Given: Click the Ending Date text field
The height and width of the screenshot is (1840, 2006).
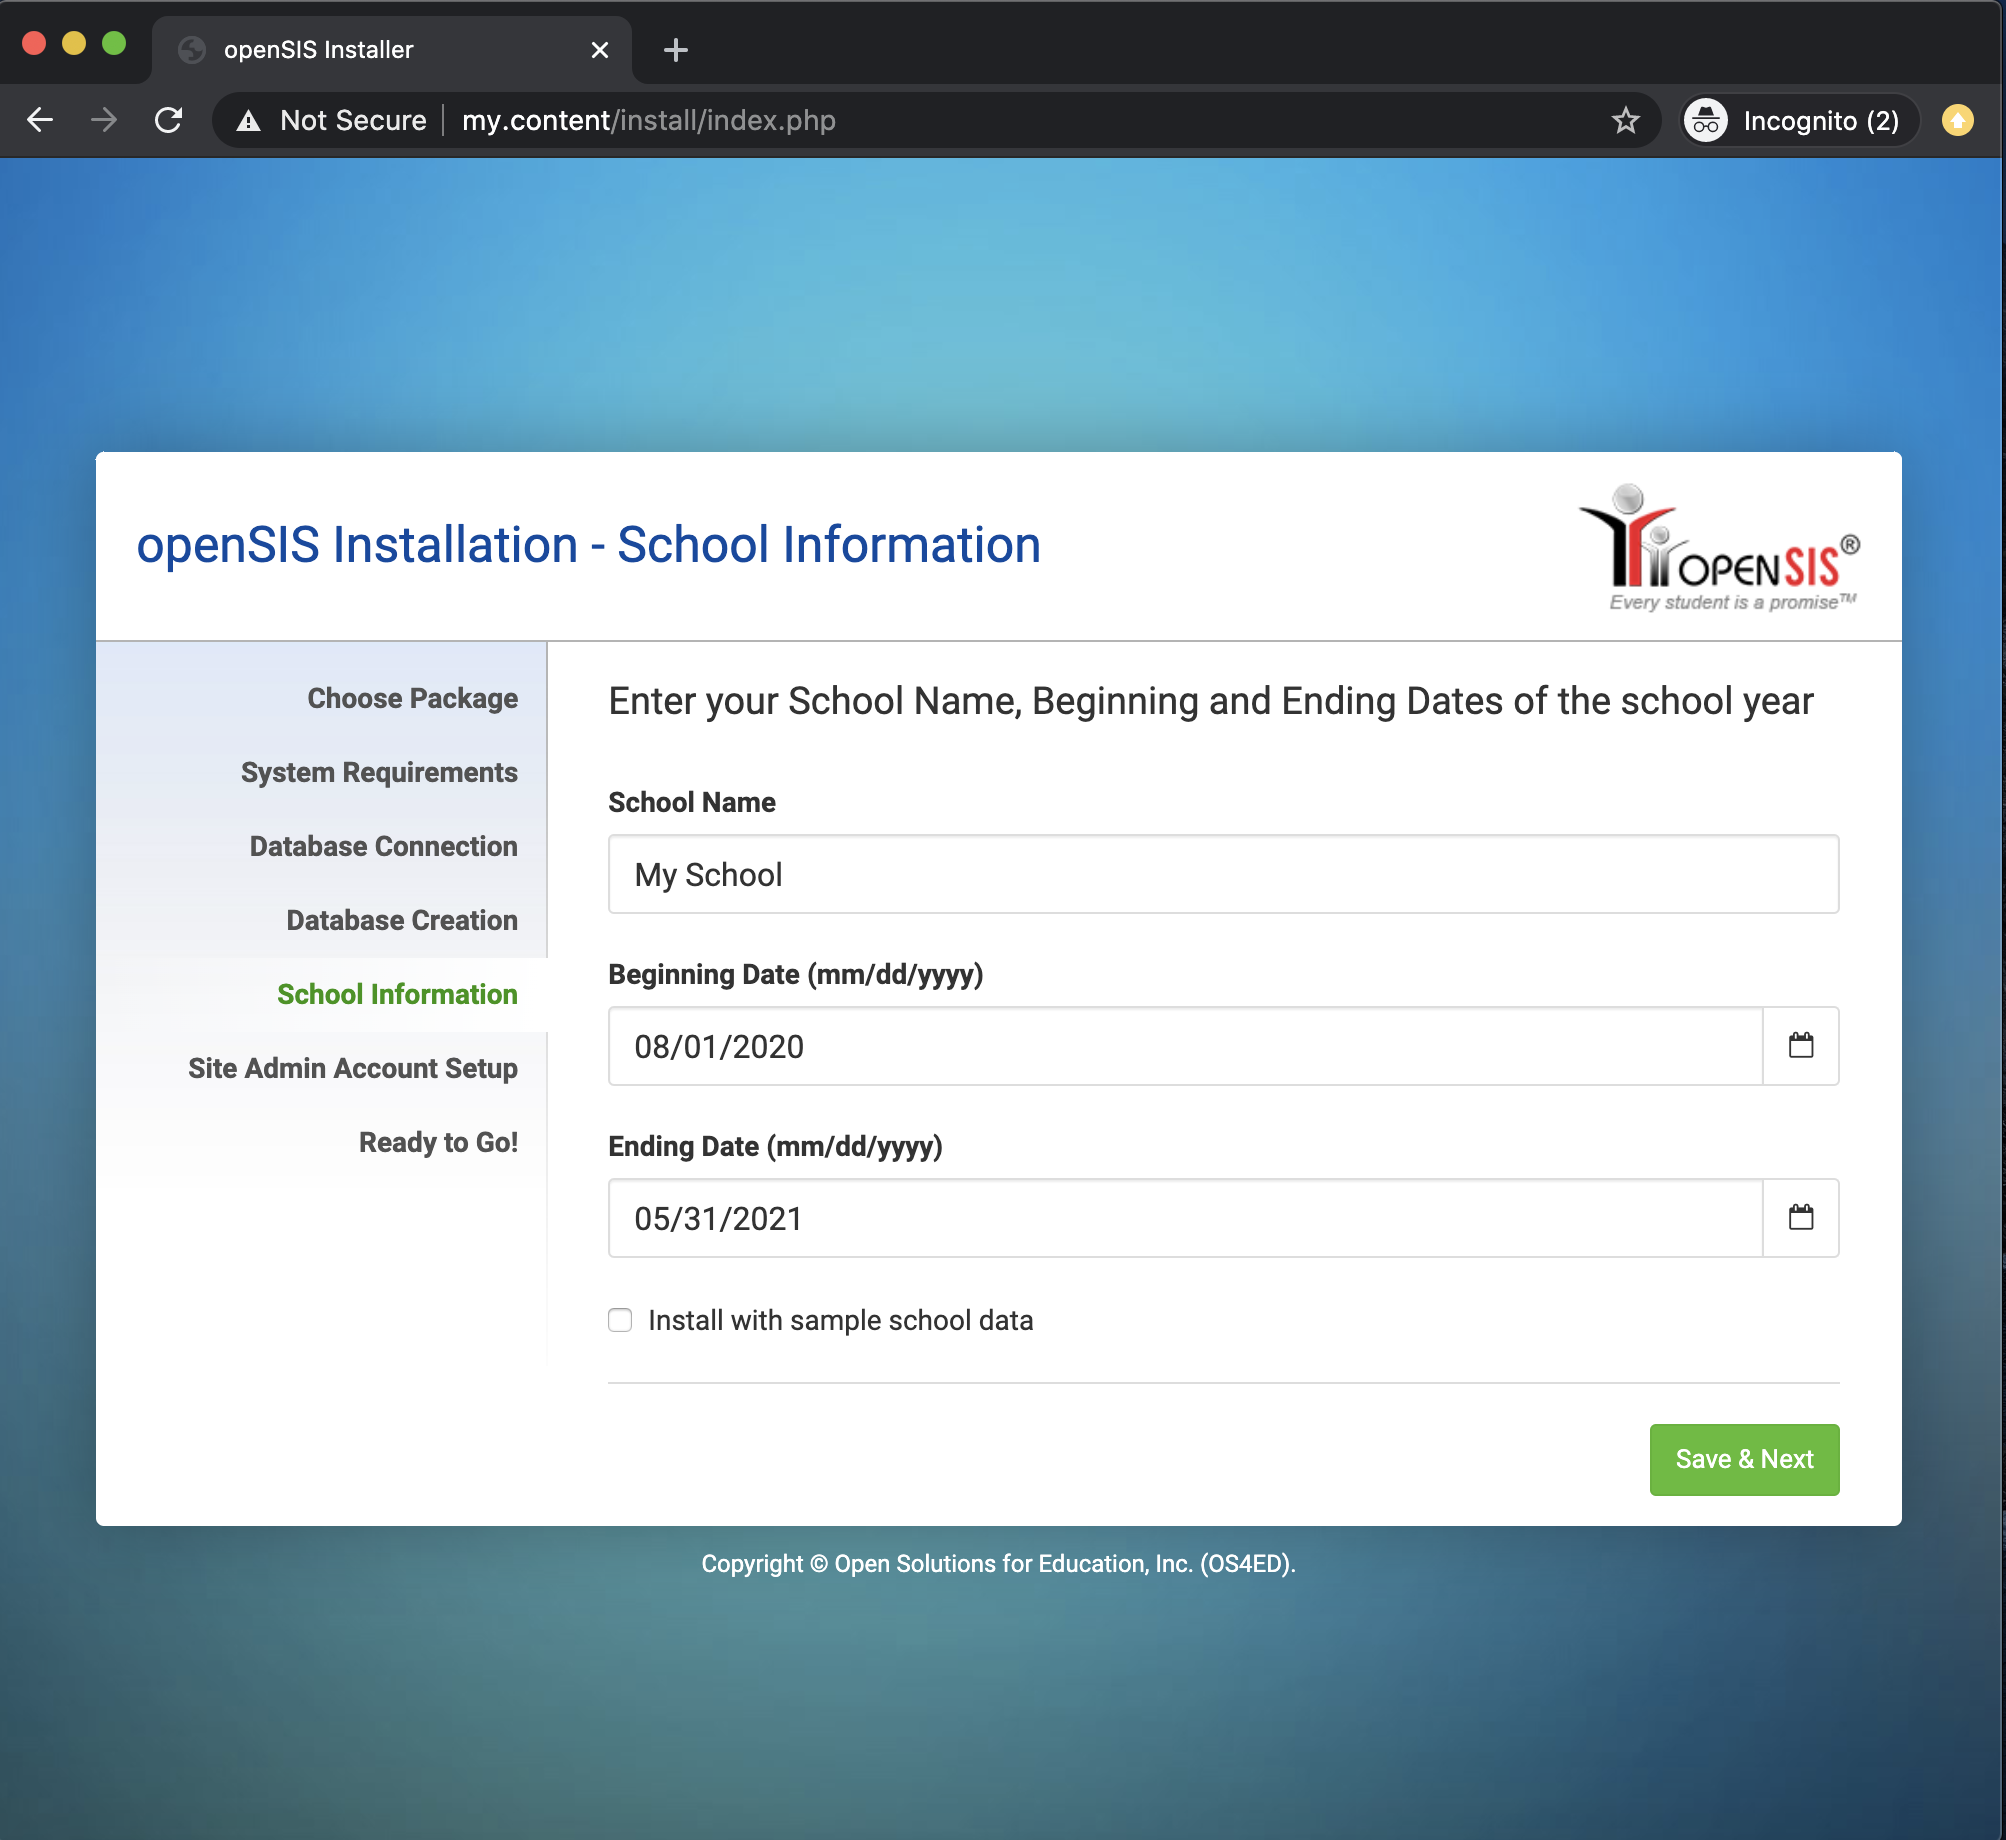Looking at the screenshot, I should (1184, 1218).
